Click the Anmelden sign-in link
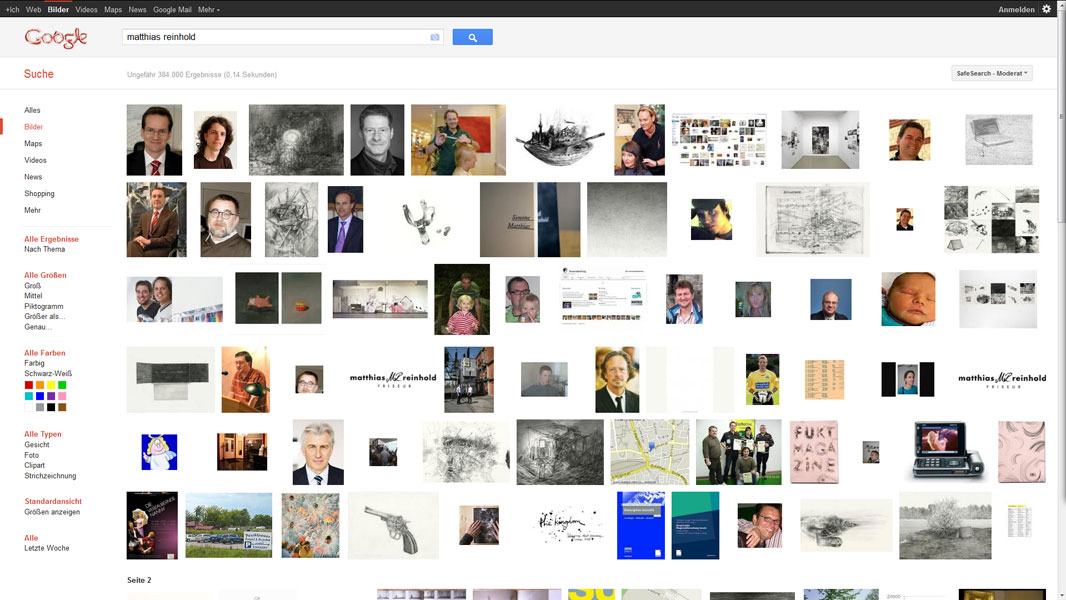Image resolution: width=1066 pixels, height=600 pixels. (x=1016, y=9)
